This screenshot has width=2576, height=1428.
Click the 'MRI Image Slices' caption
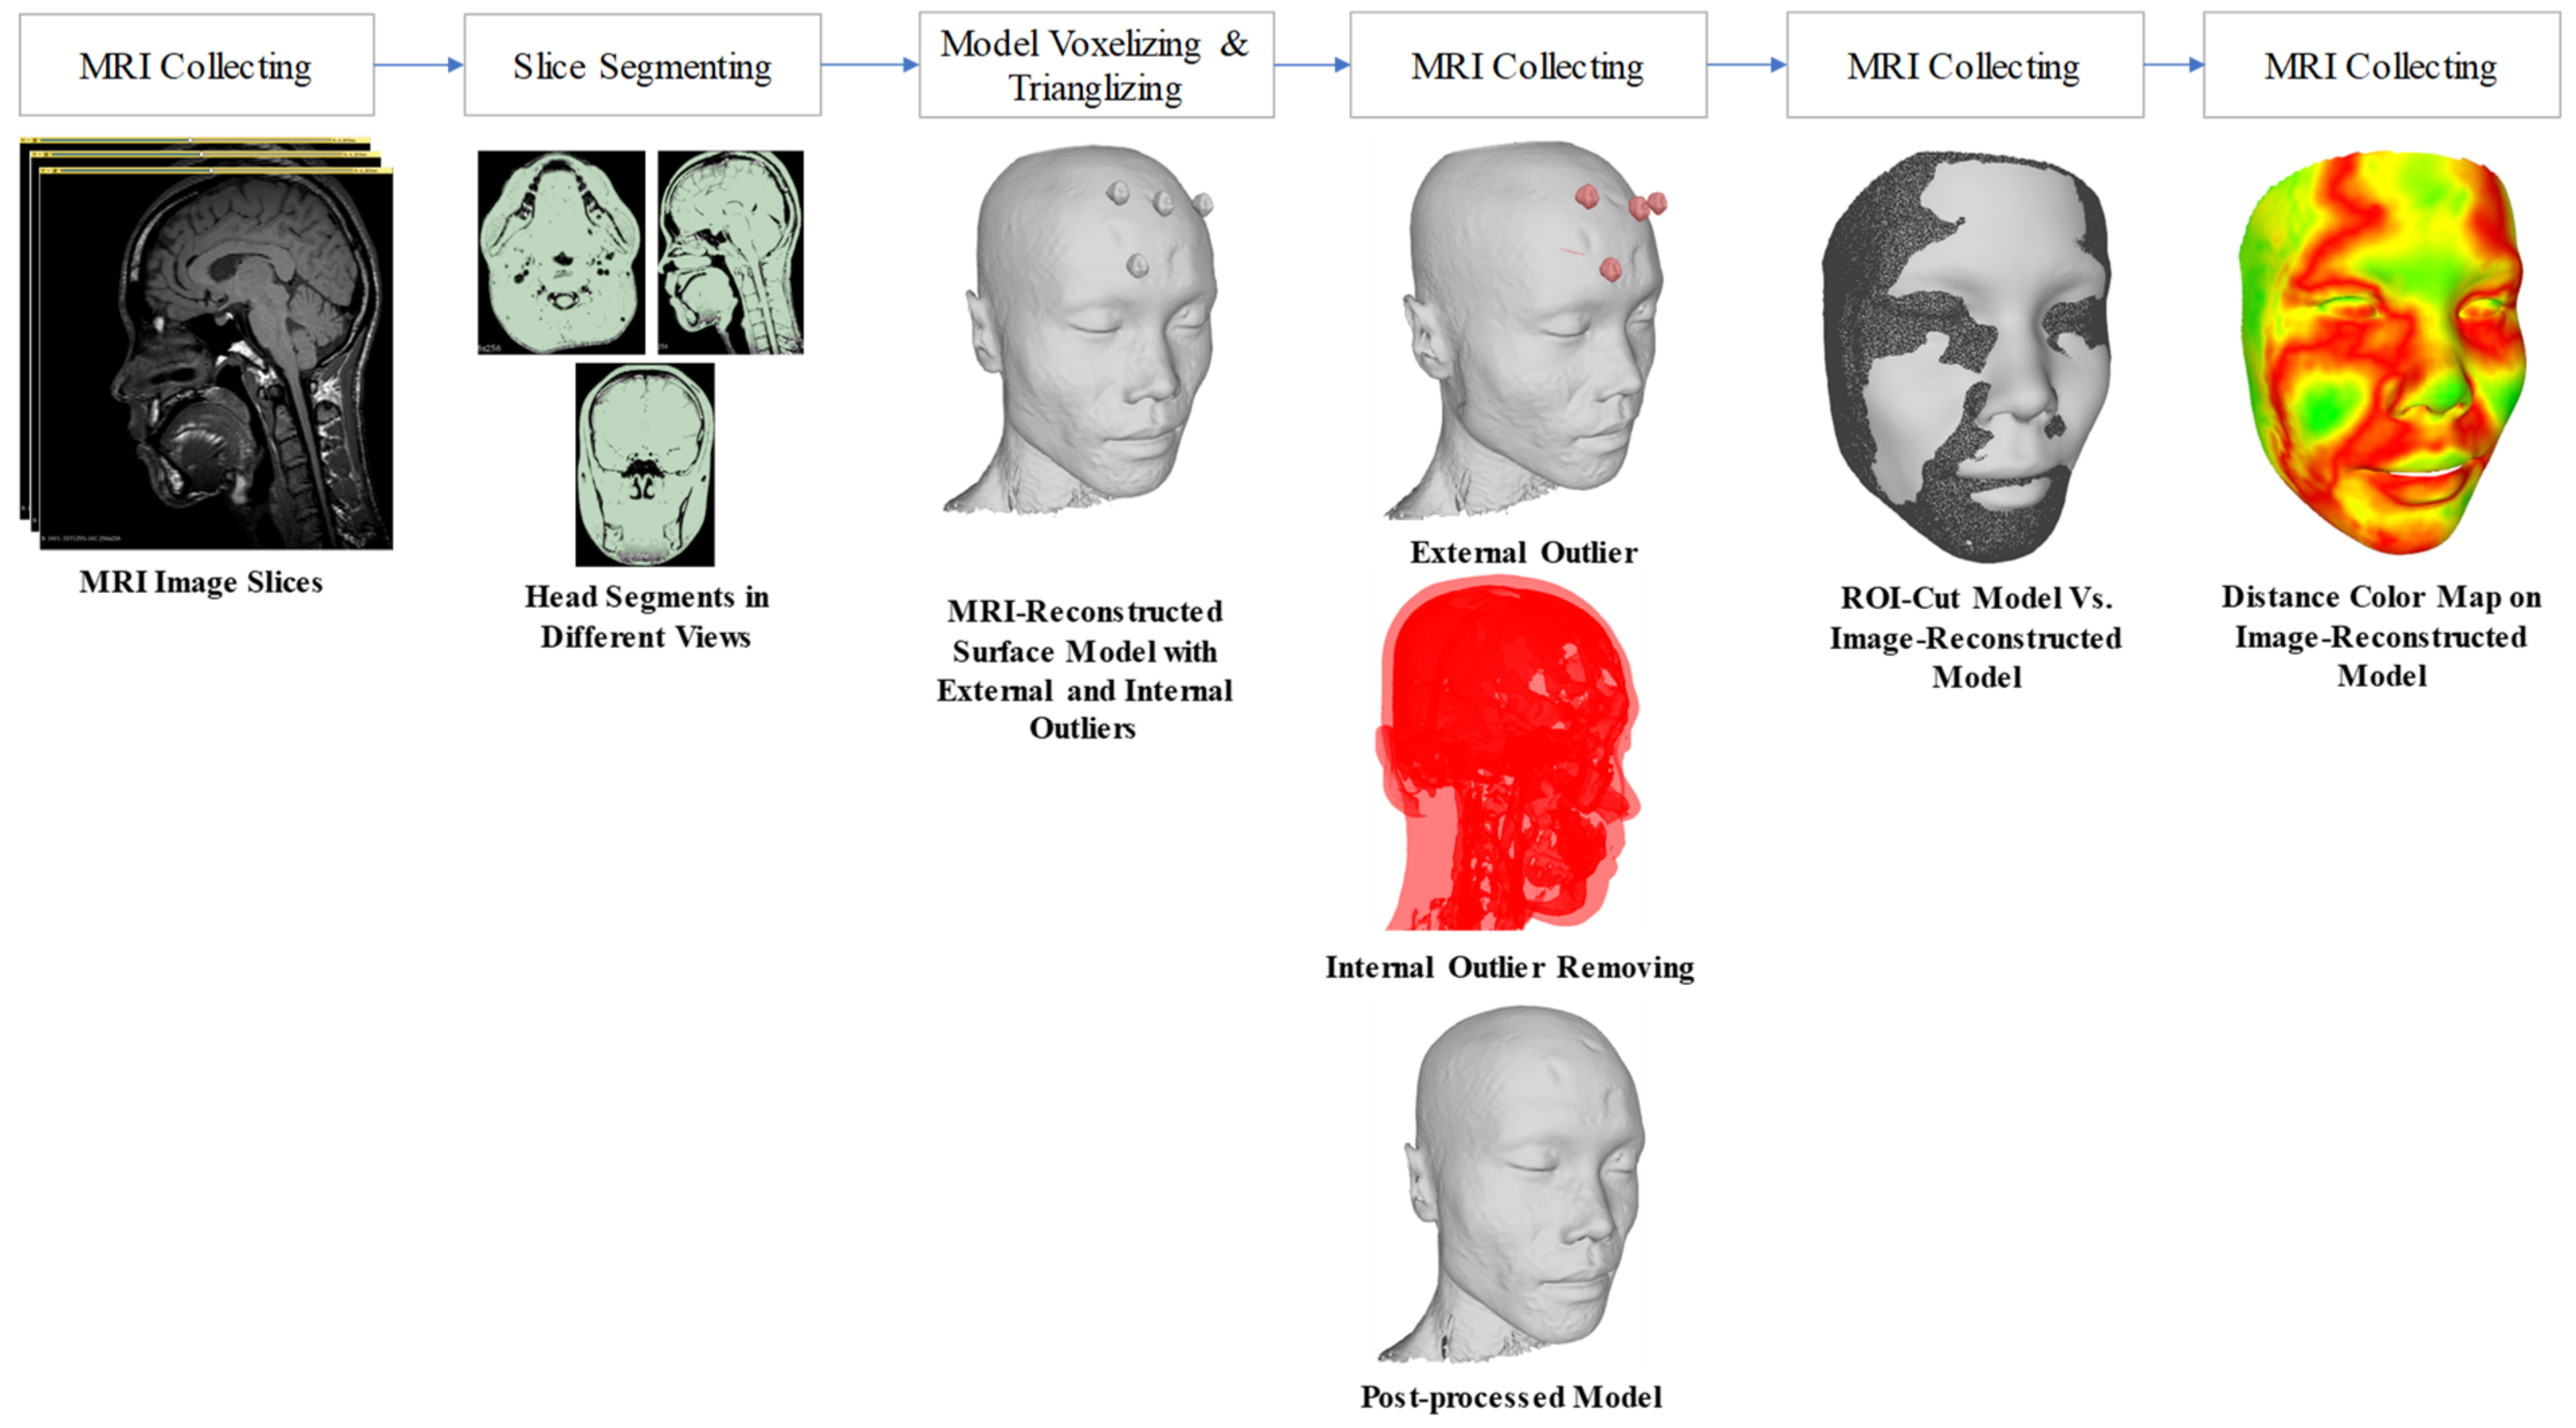(x=201, y=582)
